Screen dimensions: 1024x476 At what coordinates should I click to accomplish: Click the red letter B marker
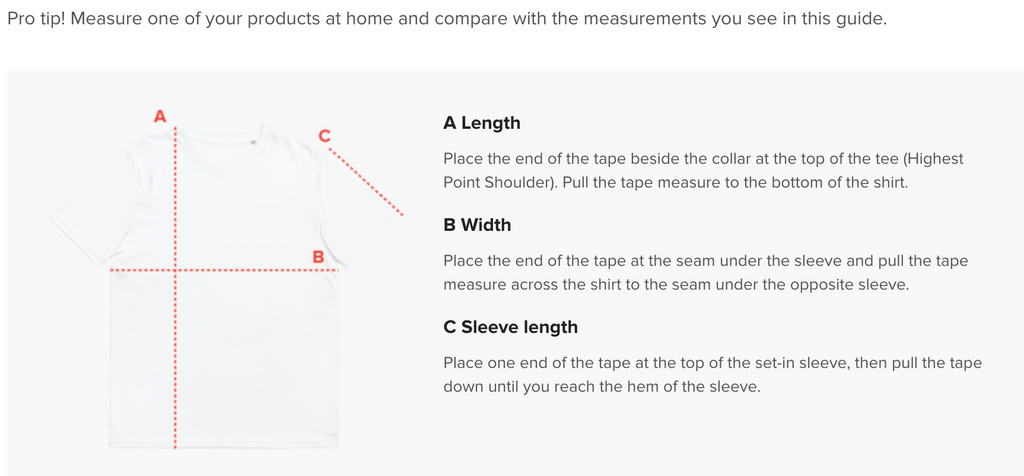[318, 257]
